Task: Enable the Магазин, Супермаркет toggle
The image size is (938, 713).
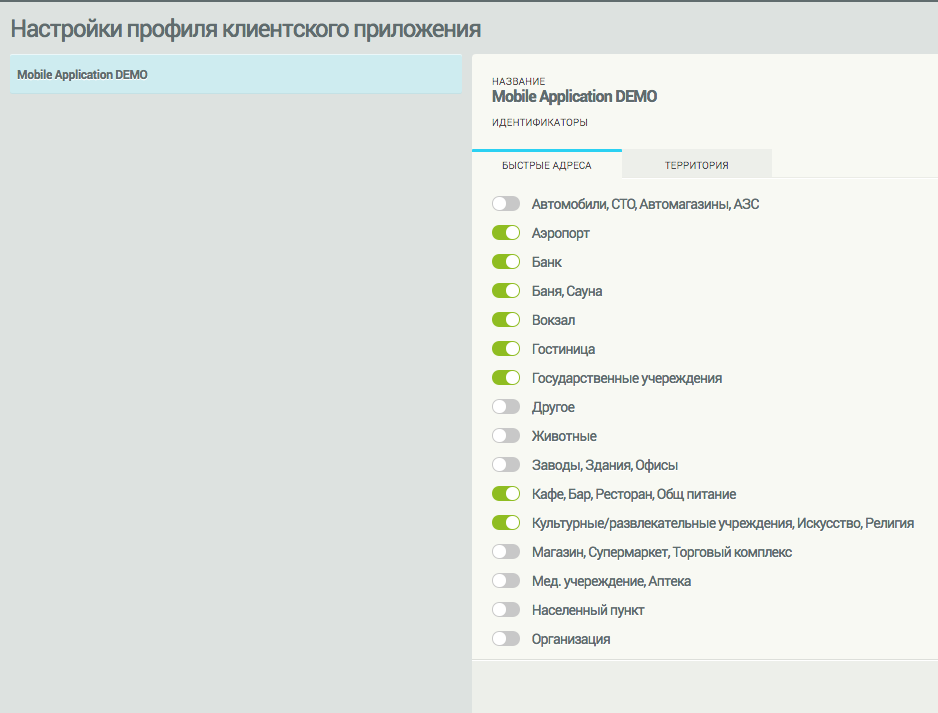Action: (x=506, y=552)
